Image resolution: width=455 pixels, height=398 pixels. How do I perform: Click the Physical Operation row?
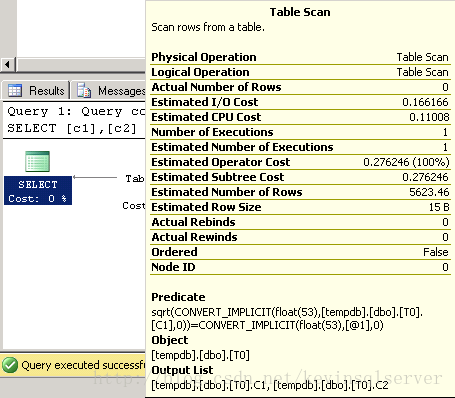300,57
